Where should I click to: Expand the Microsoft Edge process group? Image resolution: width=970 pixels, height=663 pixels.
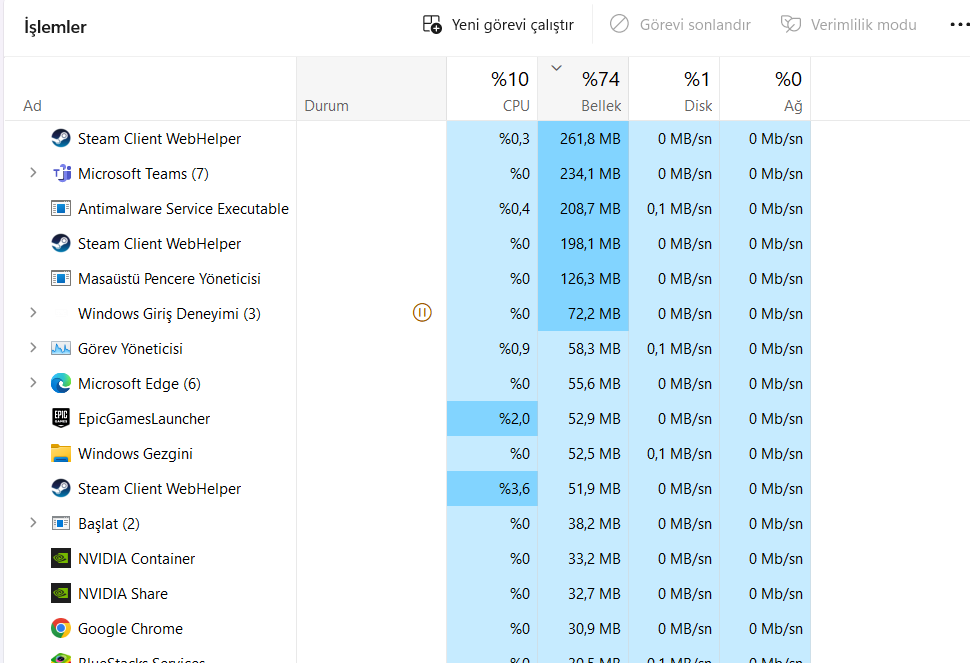pyautogui.click(x=33, y=383)
